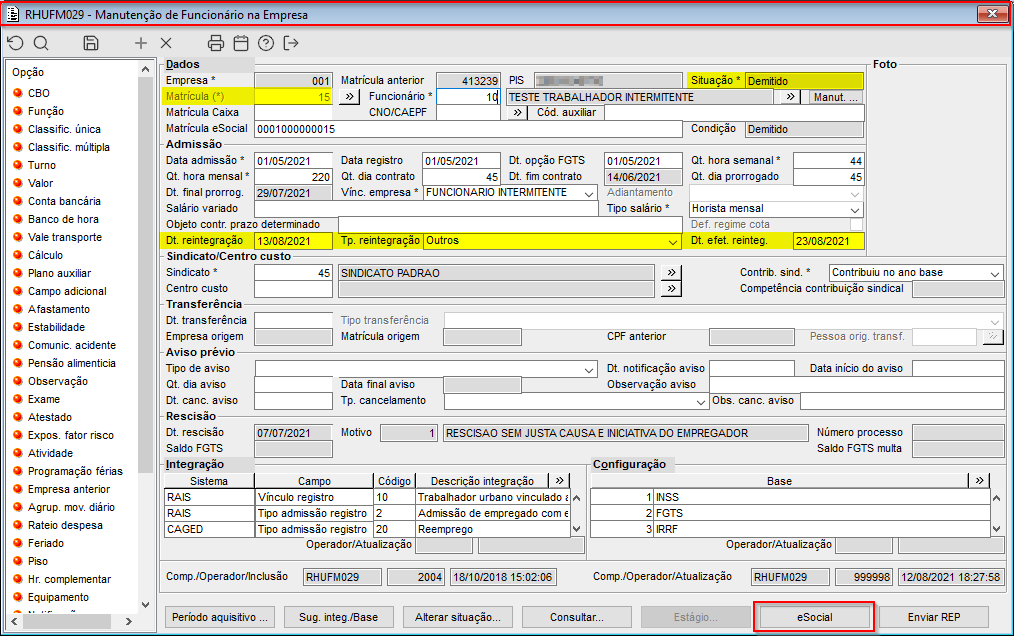Click the Dt. reintegração date field

click(294, 241)
